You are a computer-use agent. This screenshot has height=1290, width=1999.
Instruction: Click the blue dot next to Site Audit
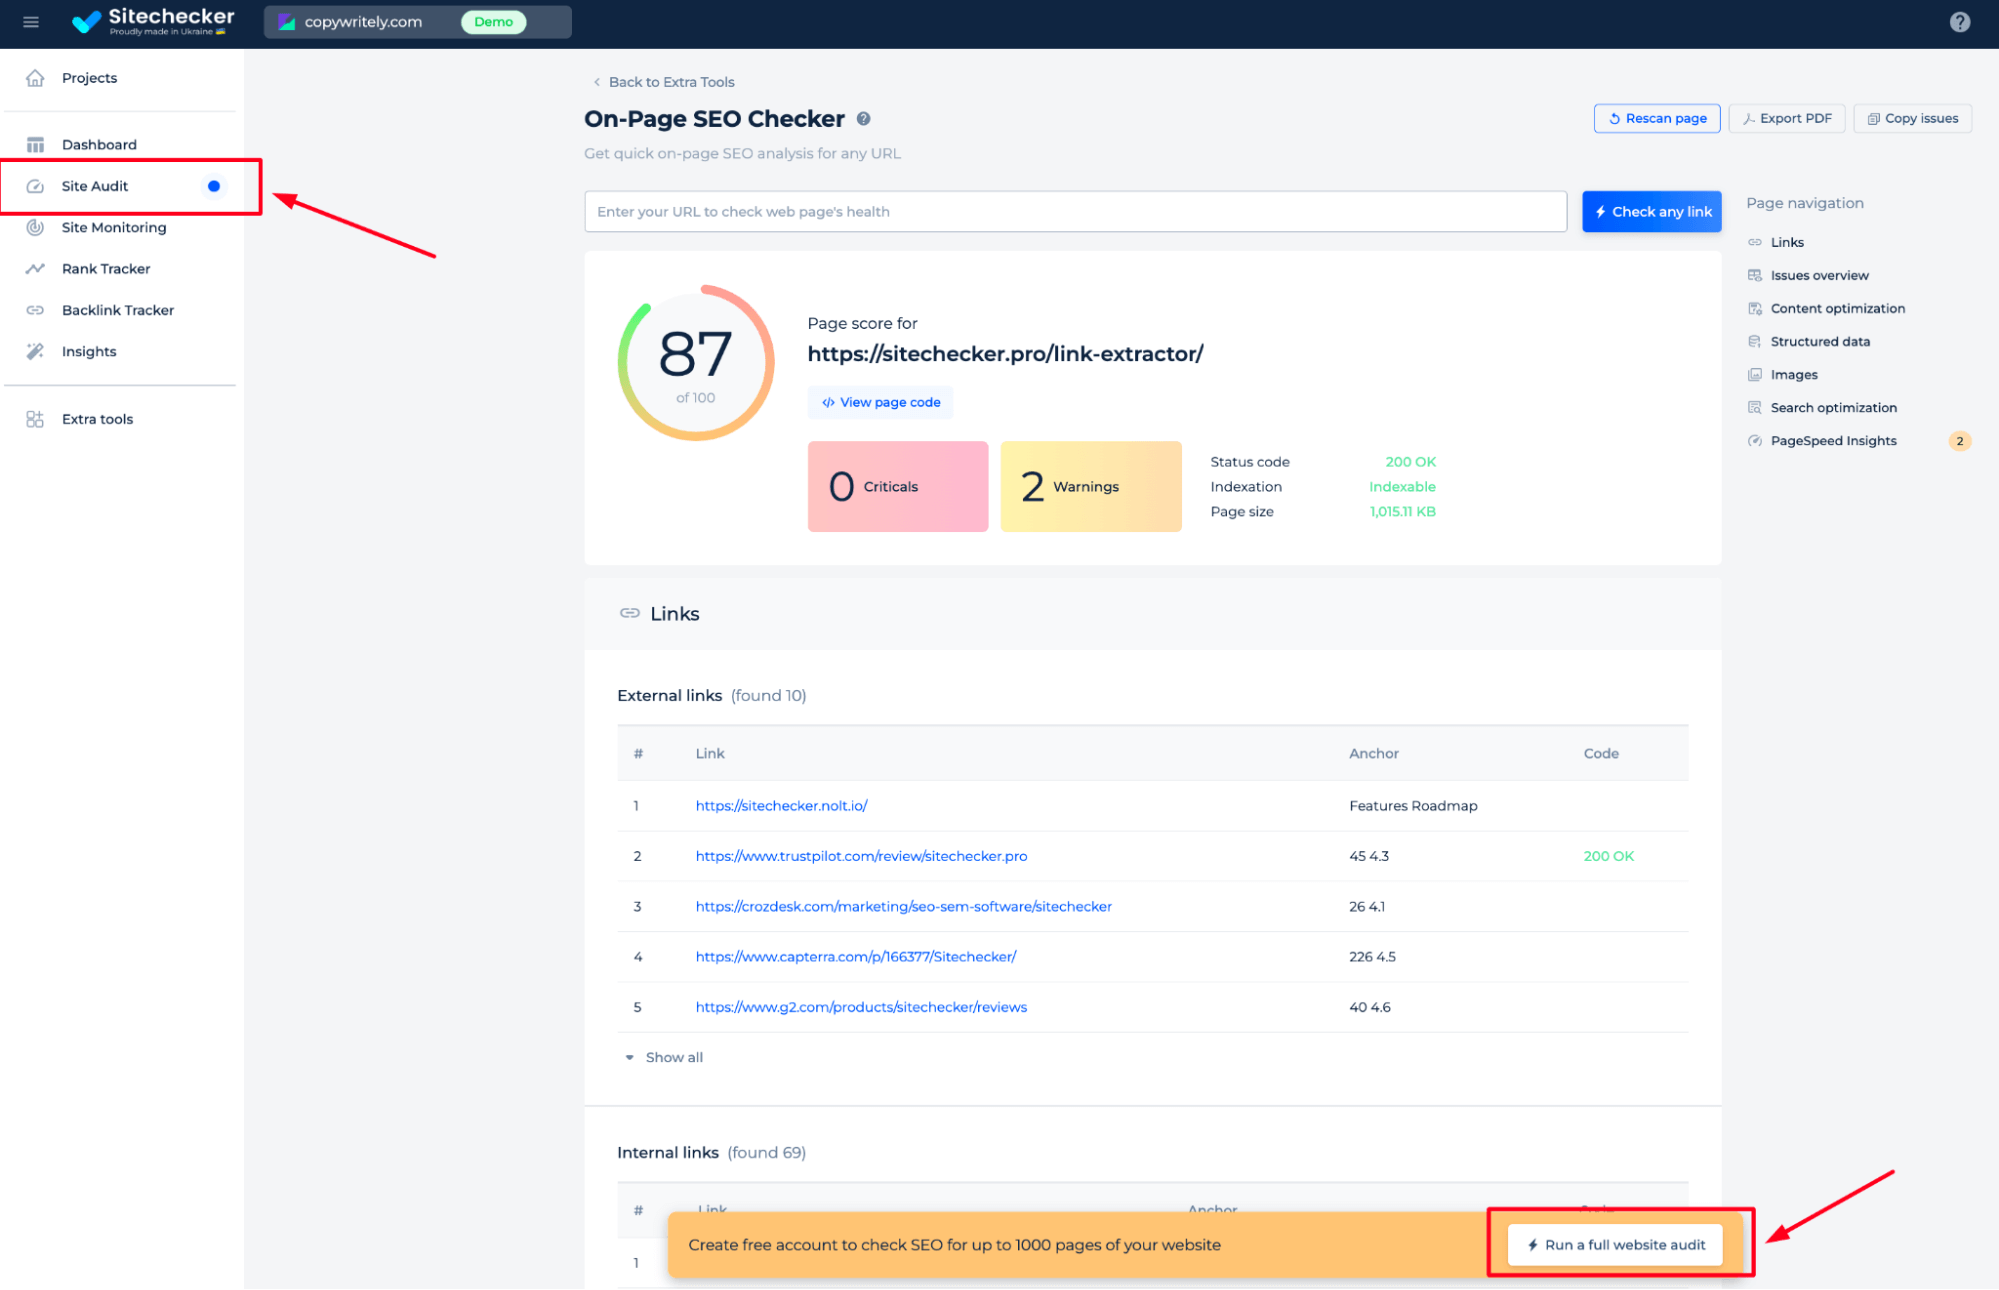[x=213, y=186]
